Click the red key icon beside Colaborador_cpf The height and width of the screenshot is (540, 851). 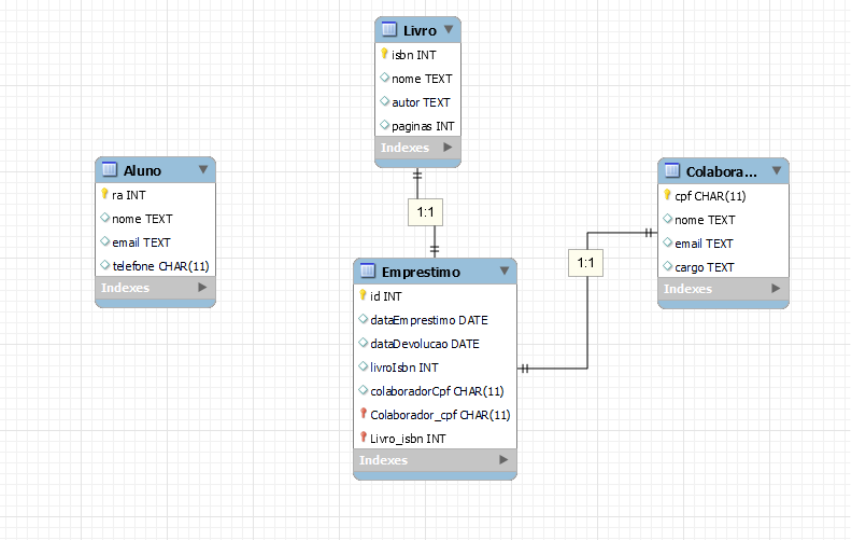[x=363, y=414]
